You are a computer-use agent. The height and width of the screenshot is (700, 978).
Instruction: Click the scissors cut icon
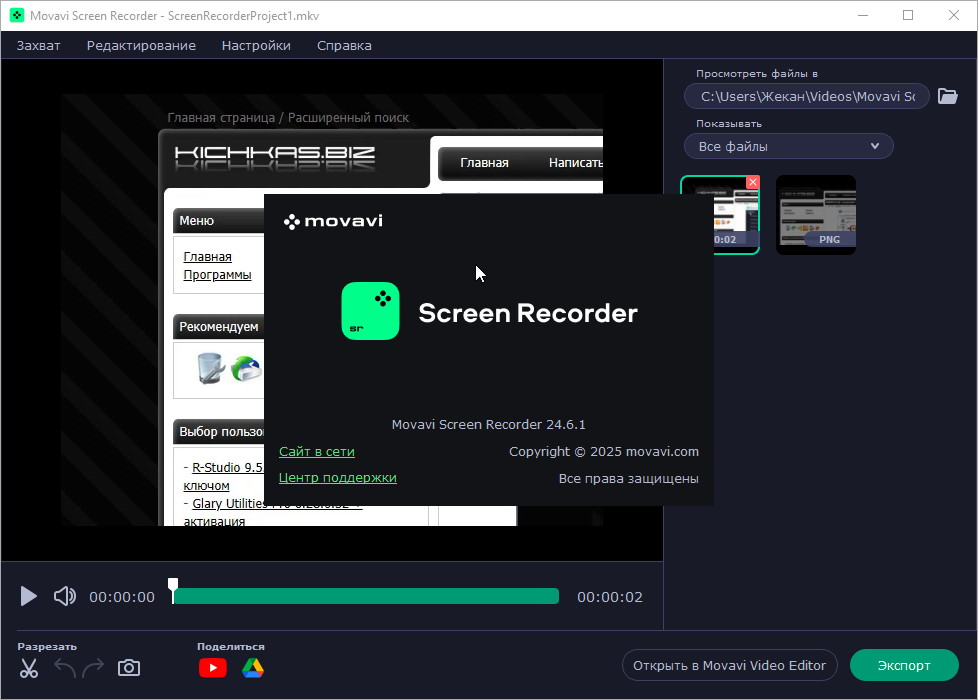(29, 668)
